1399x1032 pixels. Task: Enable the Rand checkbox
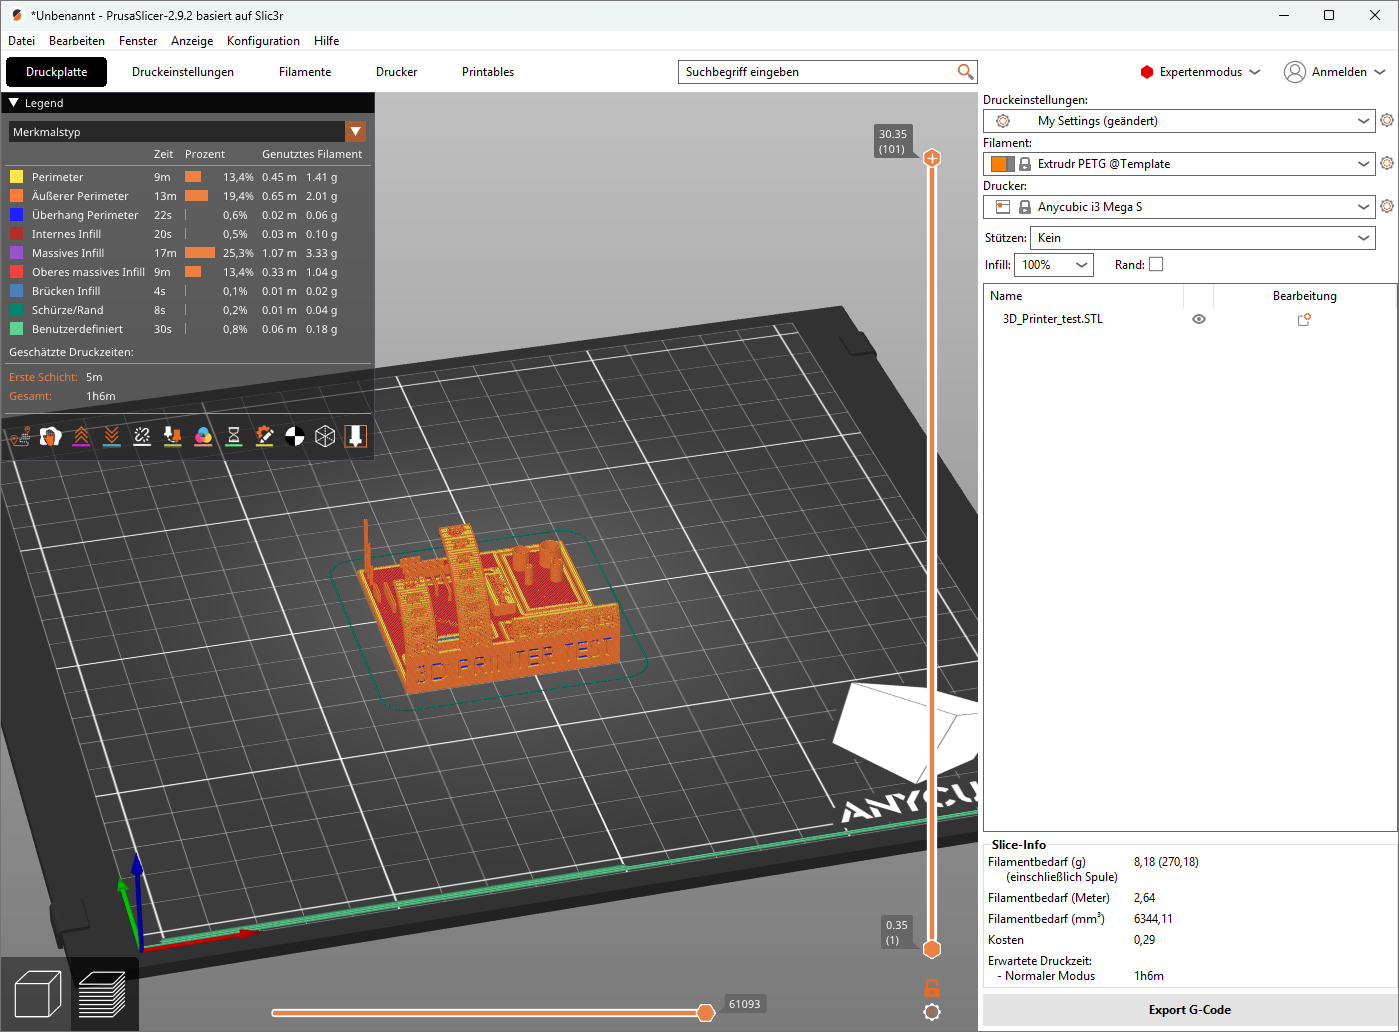tap(1156, 265)
